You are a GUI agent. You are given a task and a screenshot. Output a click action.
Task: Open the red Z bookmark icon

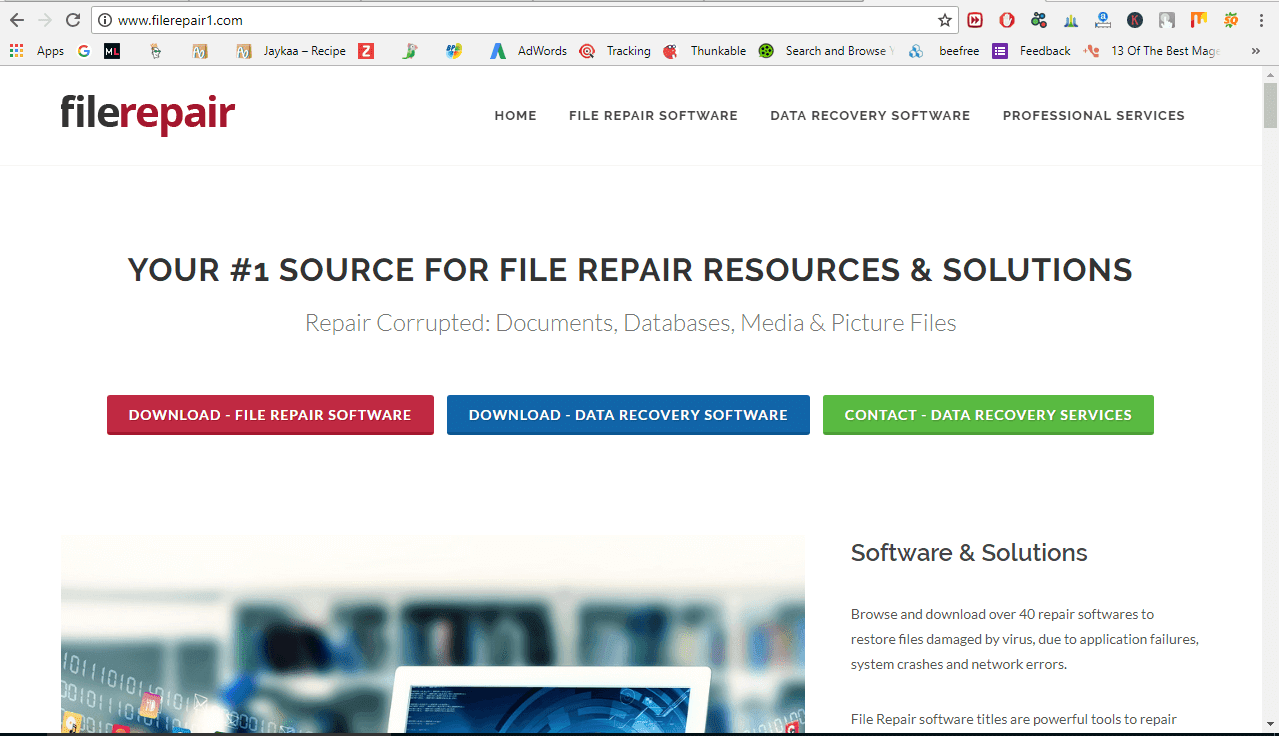point(366,51)
